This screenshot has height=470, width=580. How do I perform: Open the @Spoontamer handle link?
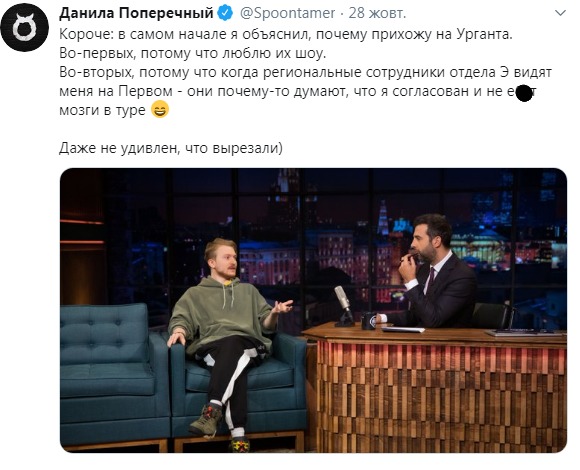coord(287,13)
